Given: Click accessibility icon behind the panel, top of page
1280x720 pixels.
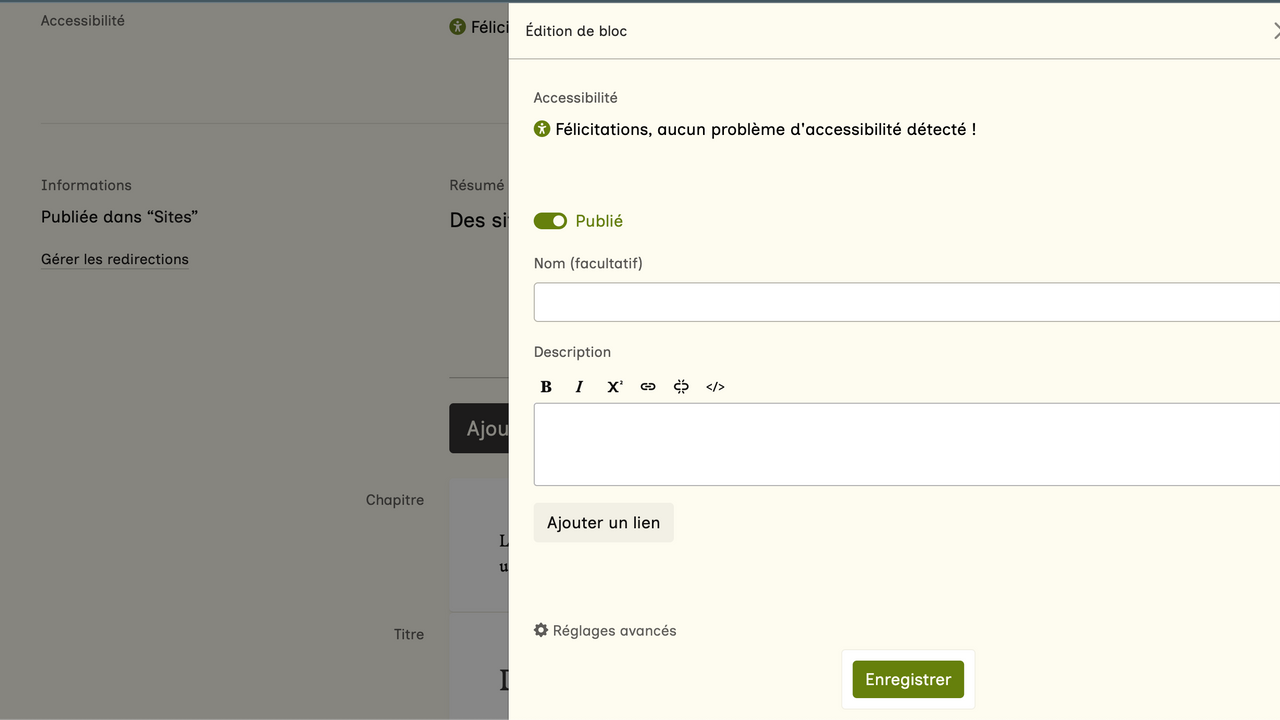Looking at the screenshot, I should tap(458, 27).
